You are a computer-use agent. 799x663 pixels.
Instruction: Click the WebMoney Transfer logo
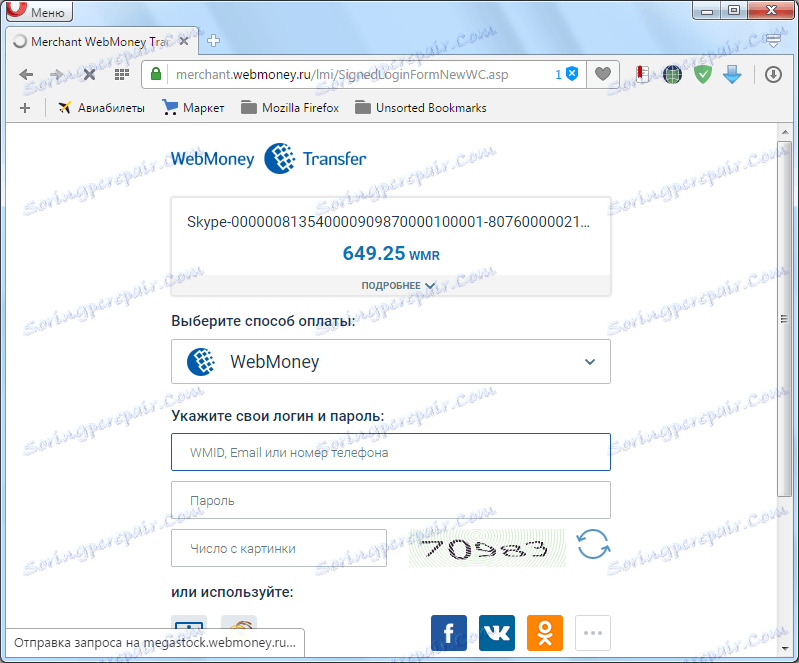[268, 158]
